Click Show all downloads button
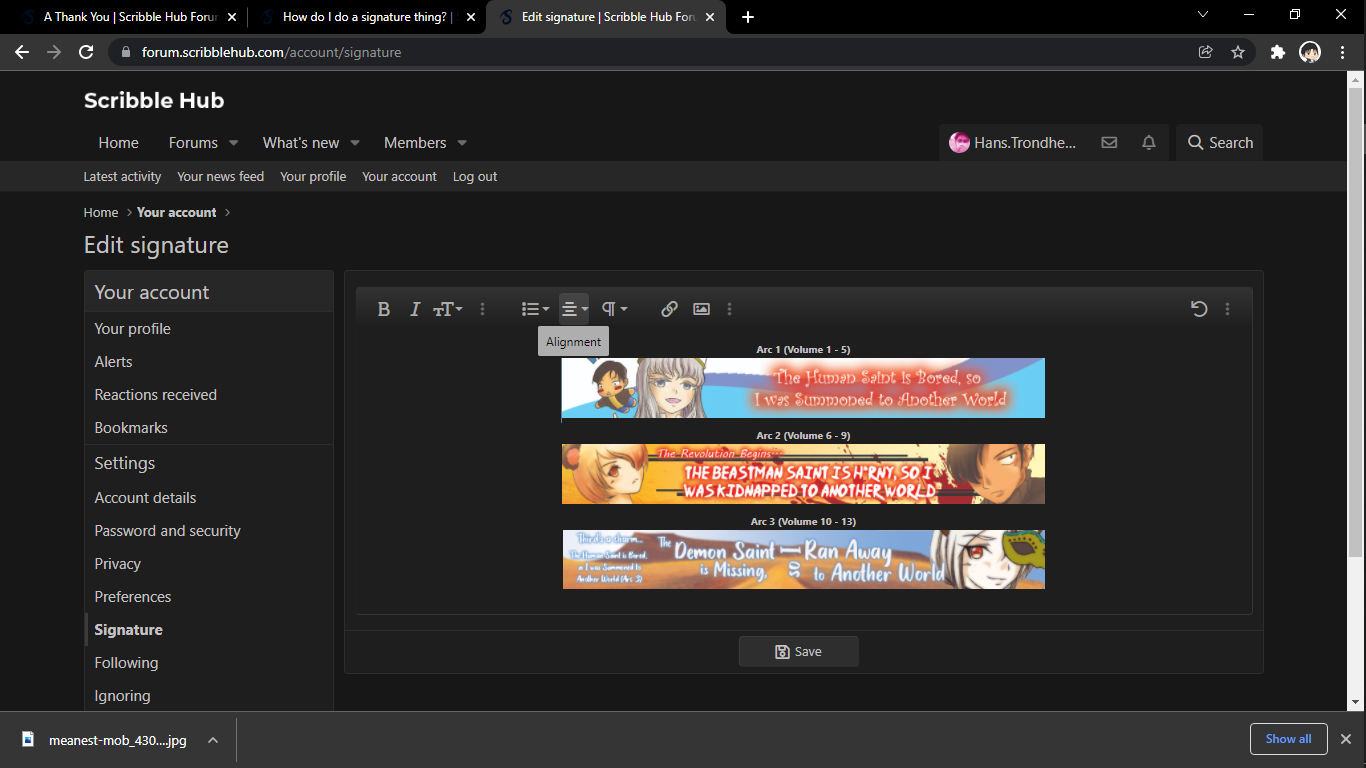Screen dimensions: 1366x768 [1288, 739]
